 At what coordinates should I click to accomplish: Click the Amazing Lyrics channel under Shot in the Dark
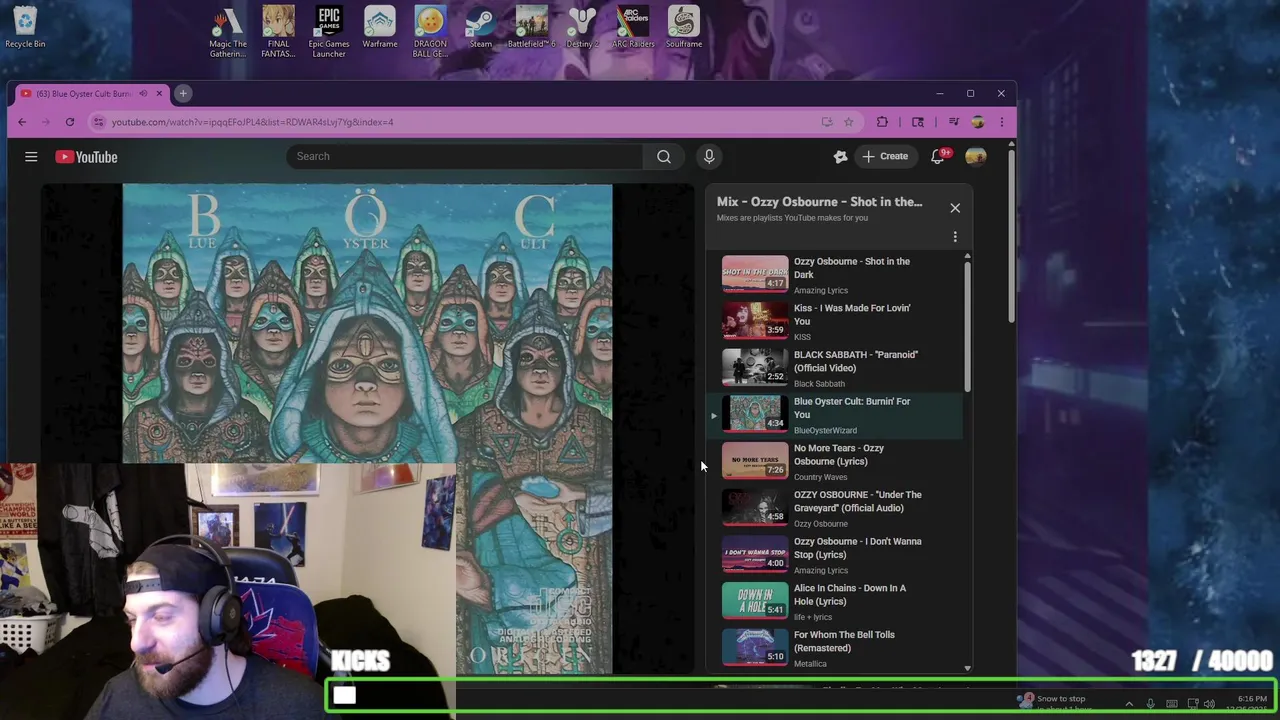821,290
